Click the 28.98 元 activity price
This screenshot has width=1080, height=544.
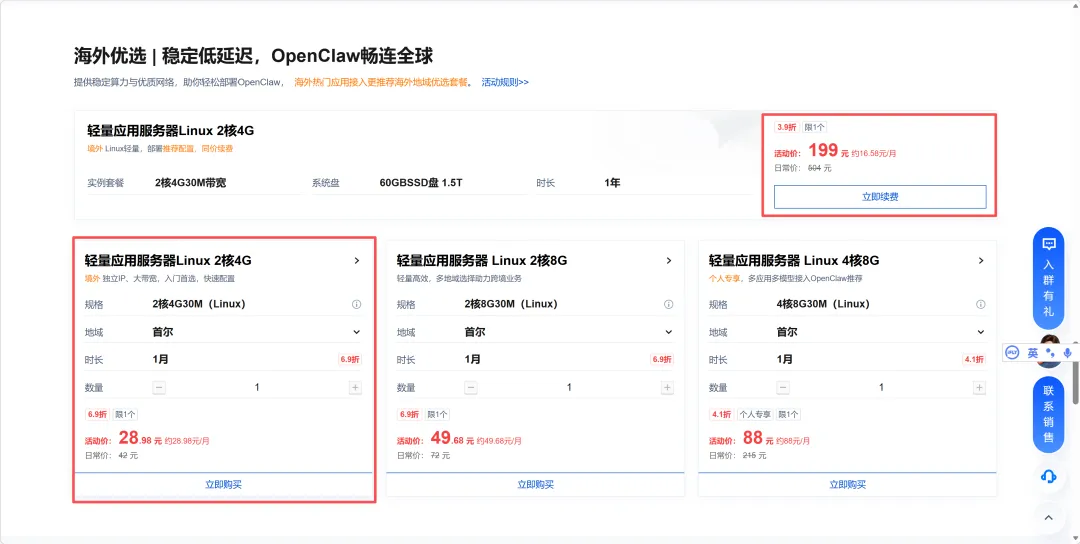click(140, 438)
